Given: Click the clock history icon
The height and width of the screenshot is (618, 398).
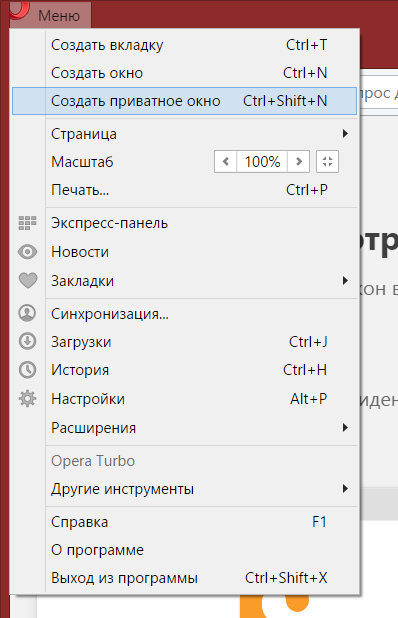Looking at the screenshot, I should pos(27,370).
